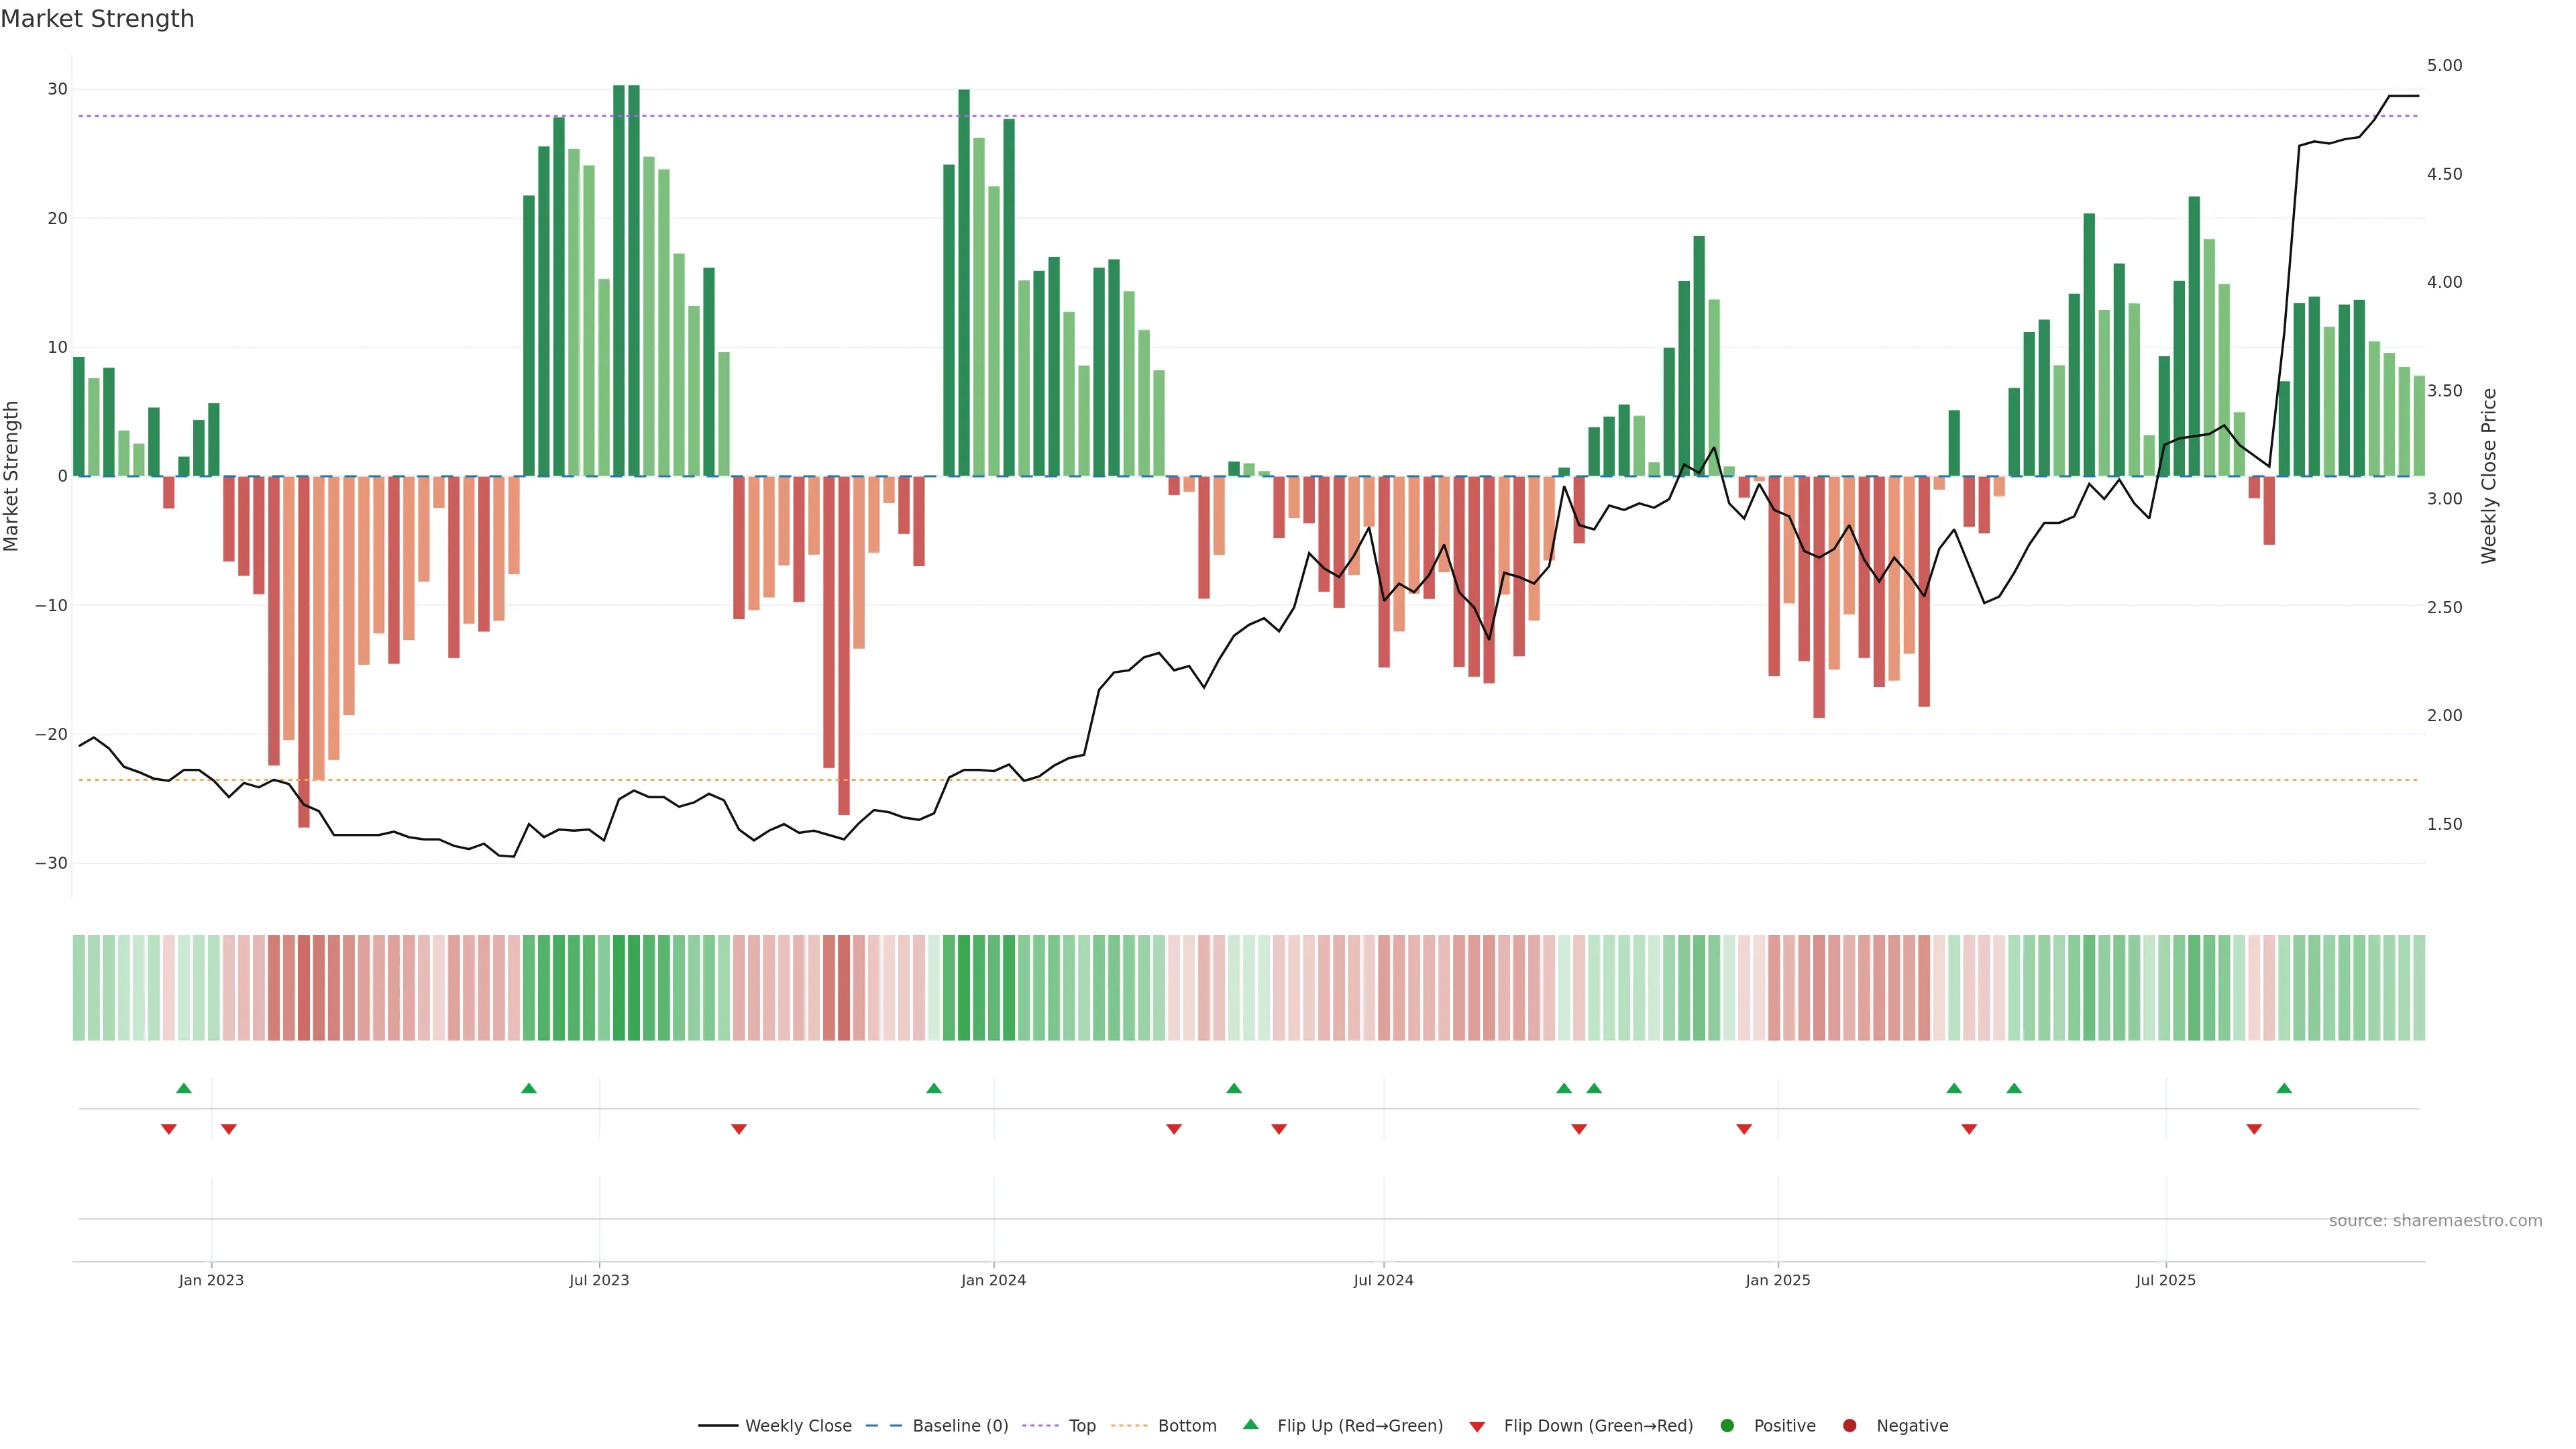
Task: Click the last green flip-up triangle marker
Action: (x=2284, y=1088)
